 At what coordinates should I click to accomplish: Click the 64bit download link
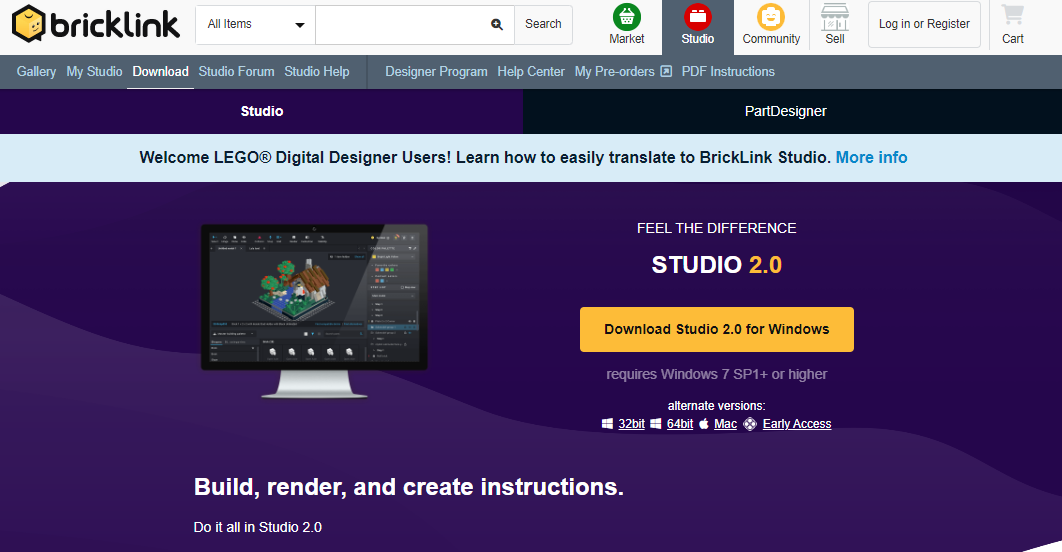coord(679,424)
